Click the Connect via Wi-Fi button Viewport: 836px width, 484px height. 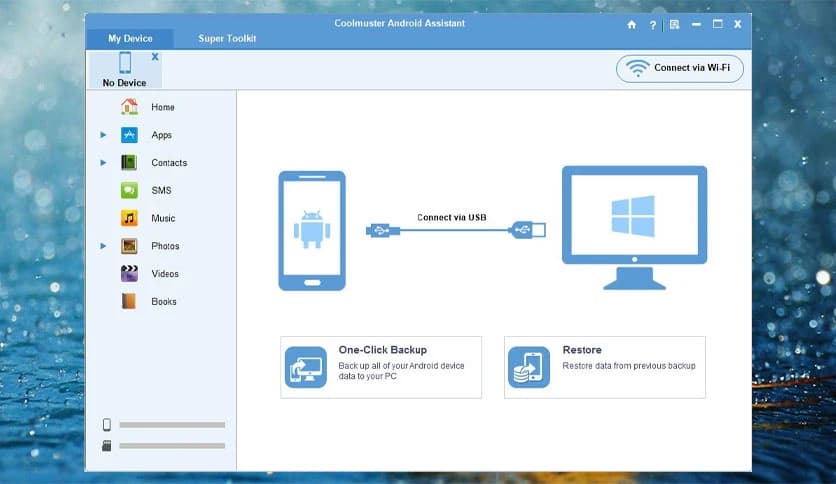click(x=680, y=68)
